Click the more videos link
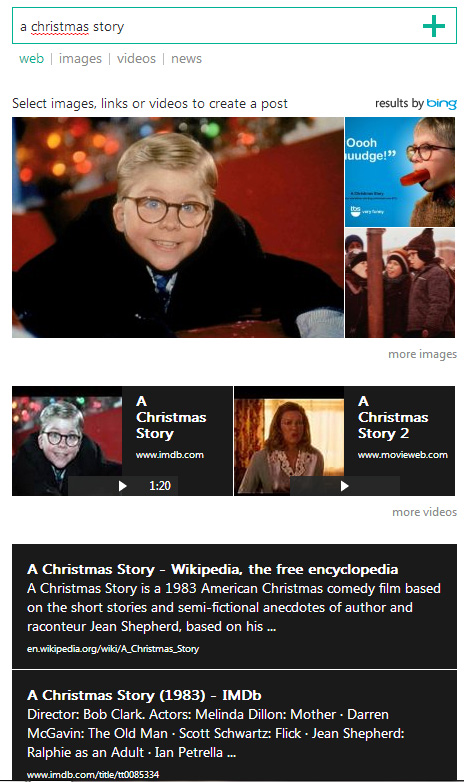 click(425, 512)
